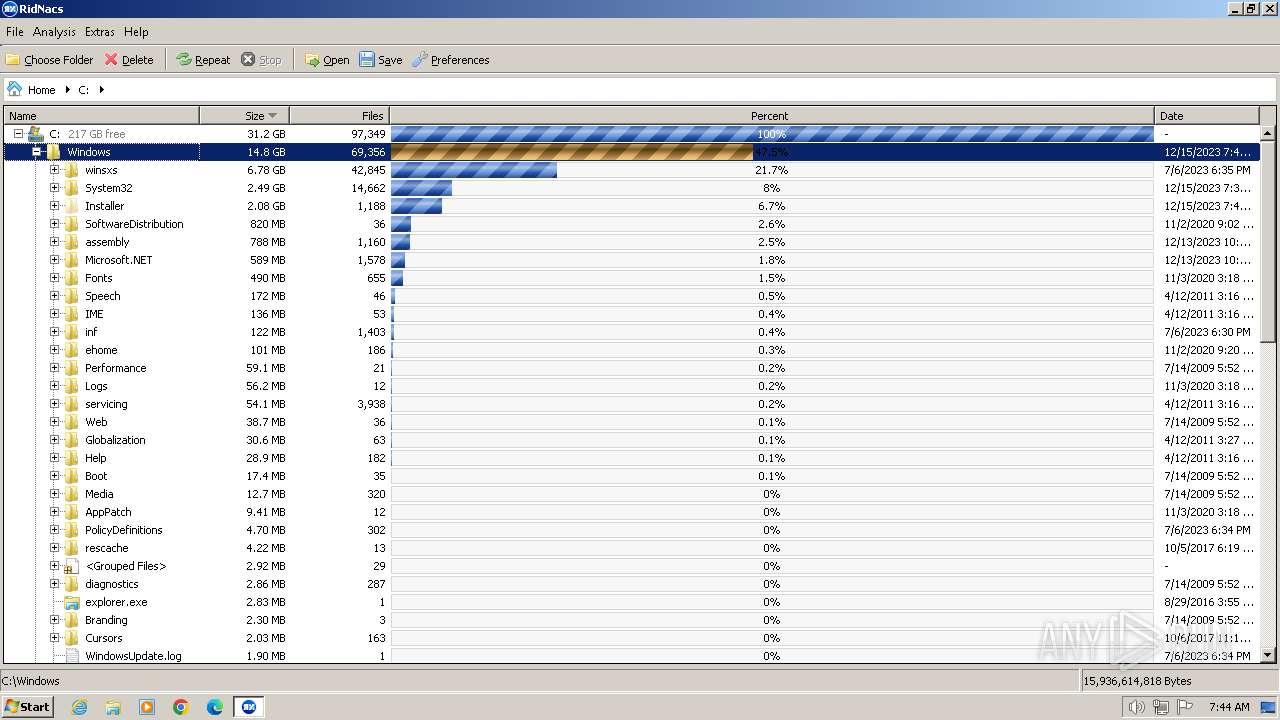The width and height of the screenshot is (1280, 720).
Task: Expand the assembly folder node
Action: [x=54, y=242]
